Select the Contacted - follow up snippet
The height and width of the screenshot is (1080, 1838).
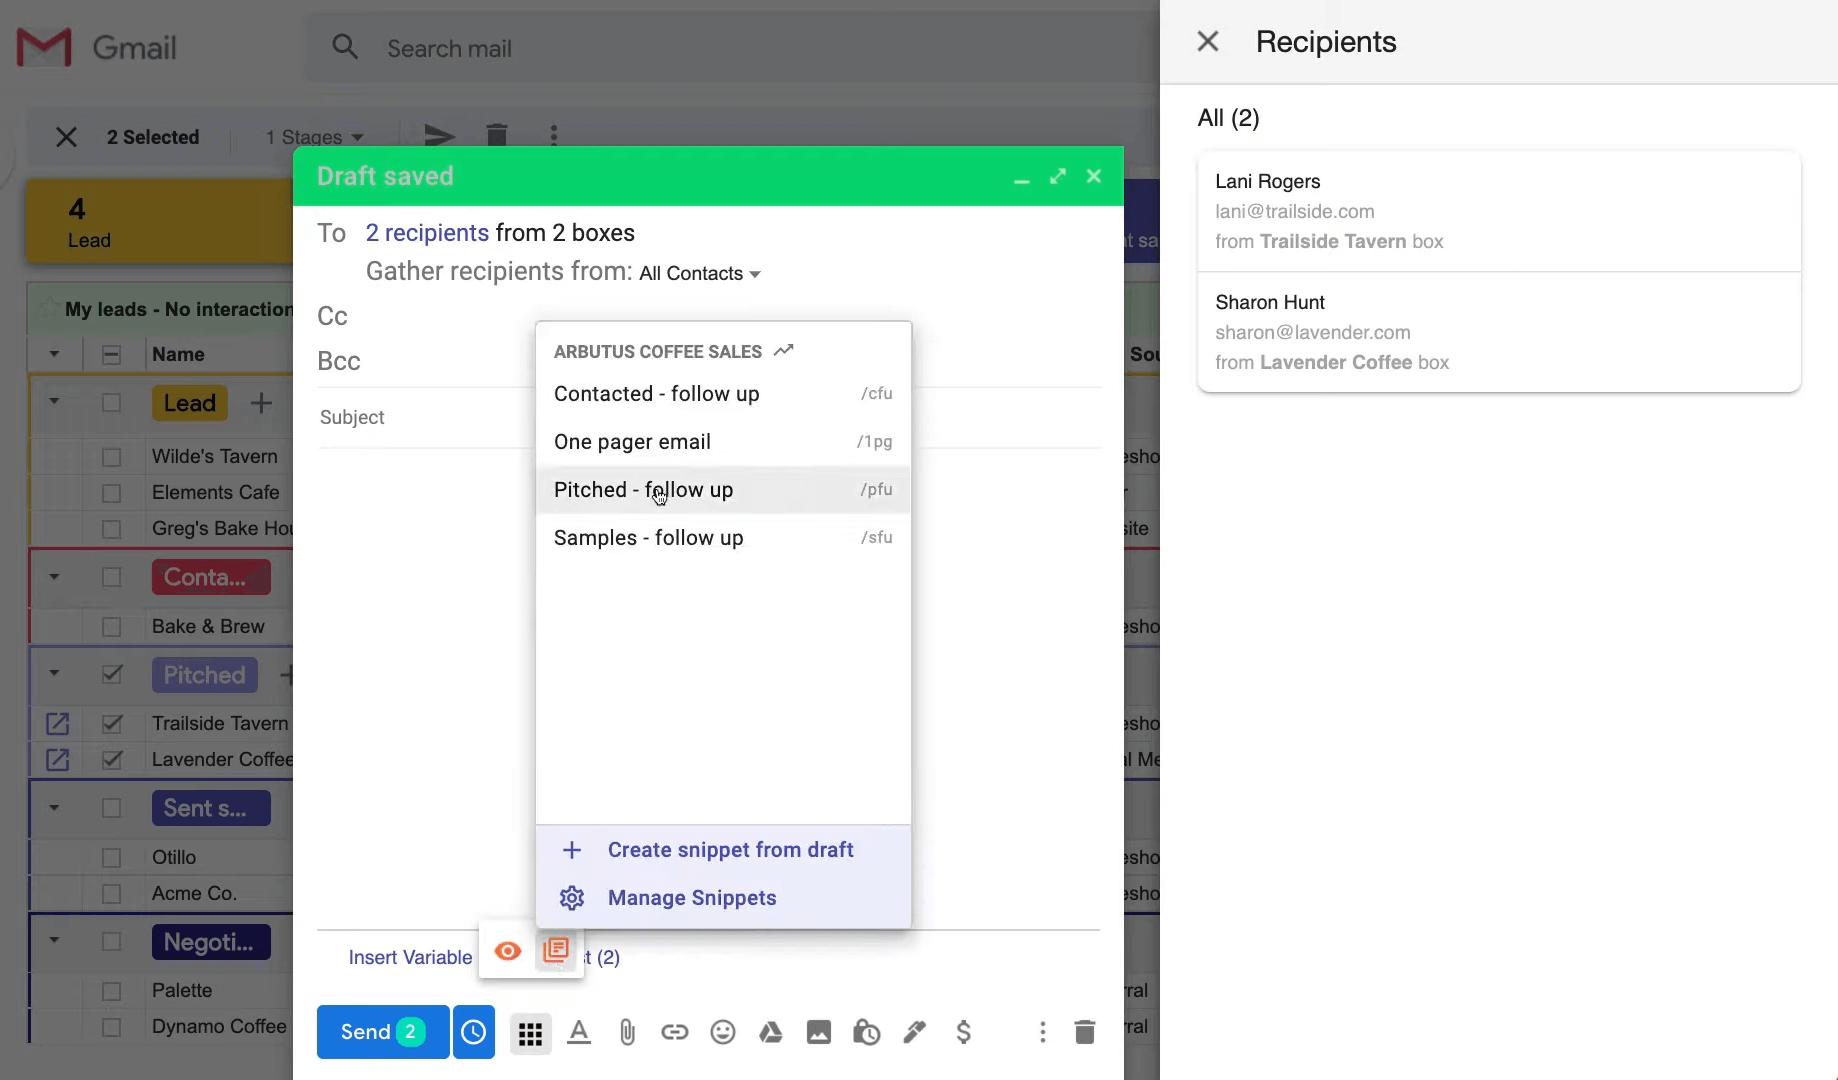(723, 394)
